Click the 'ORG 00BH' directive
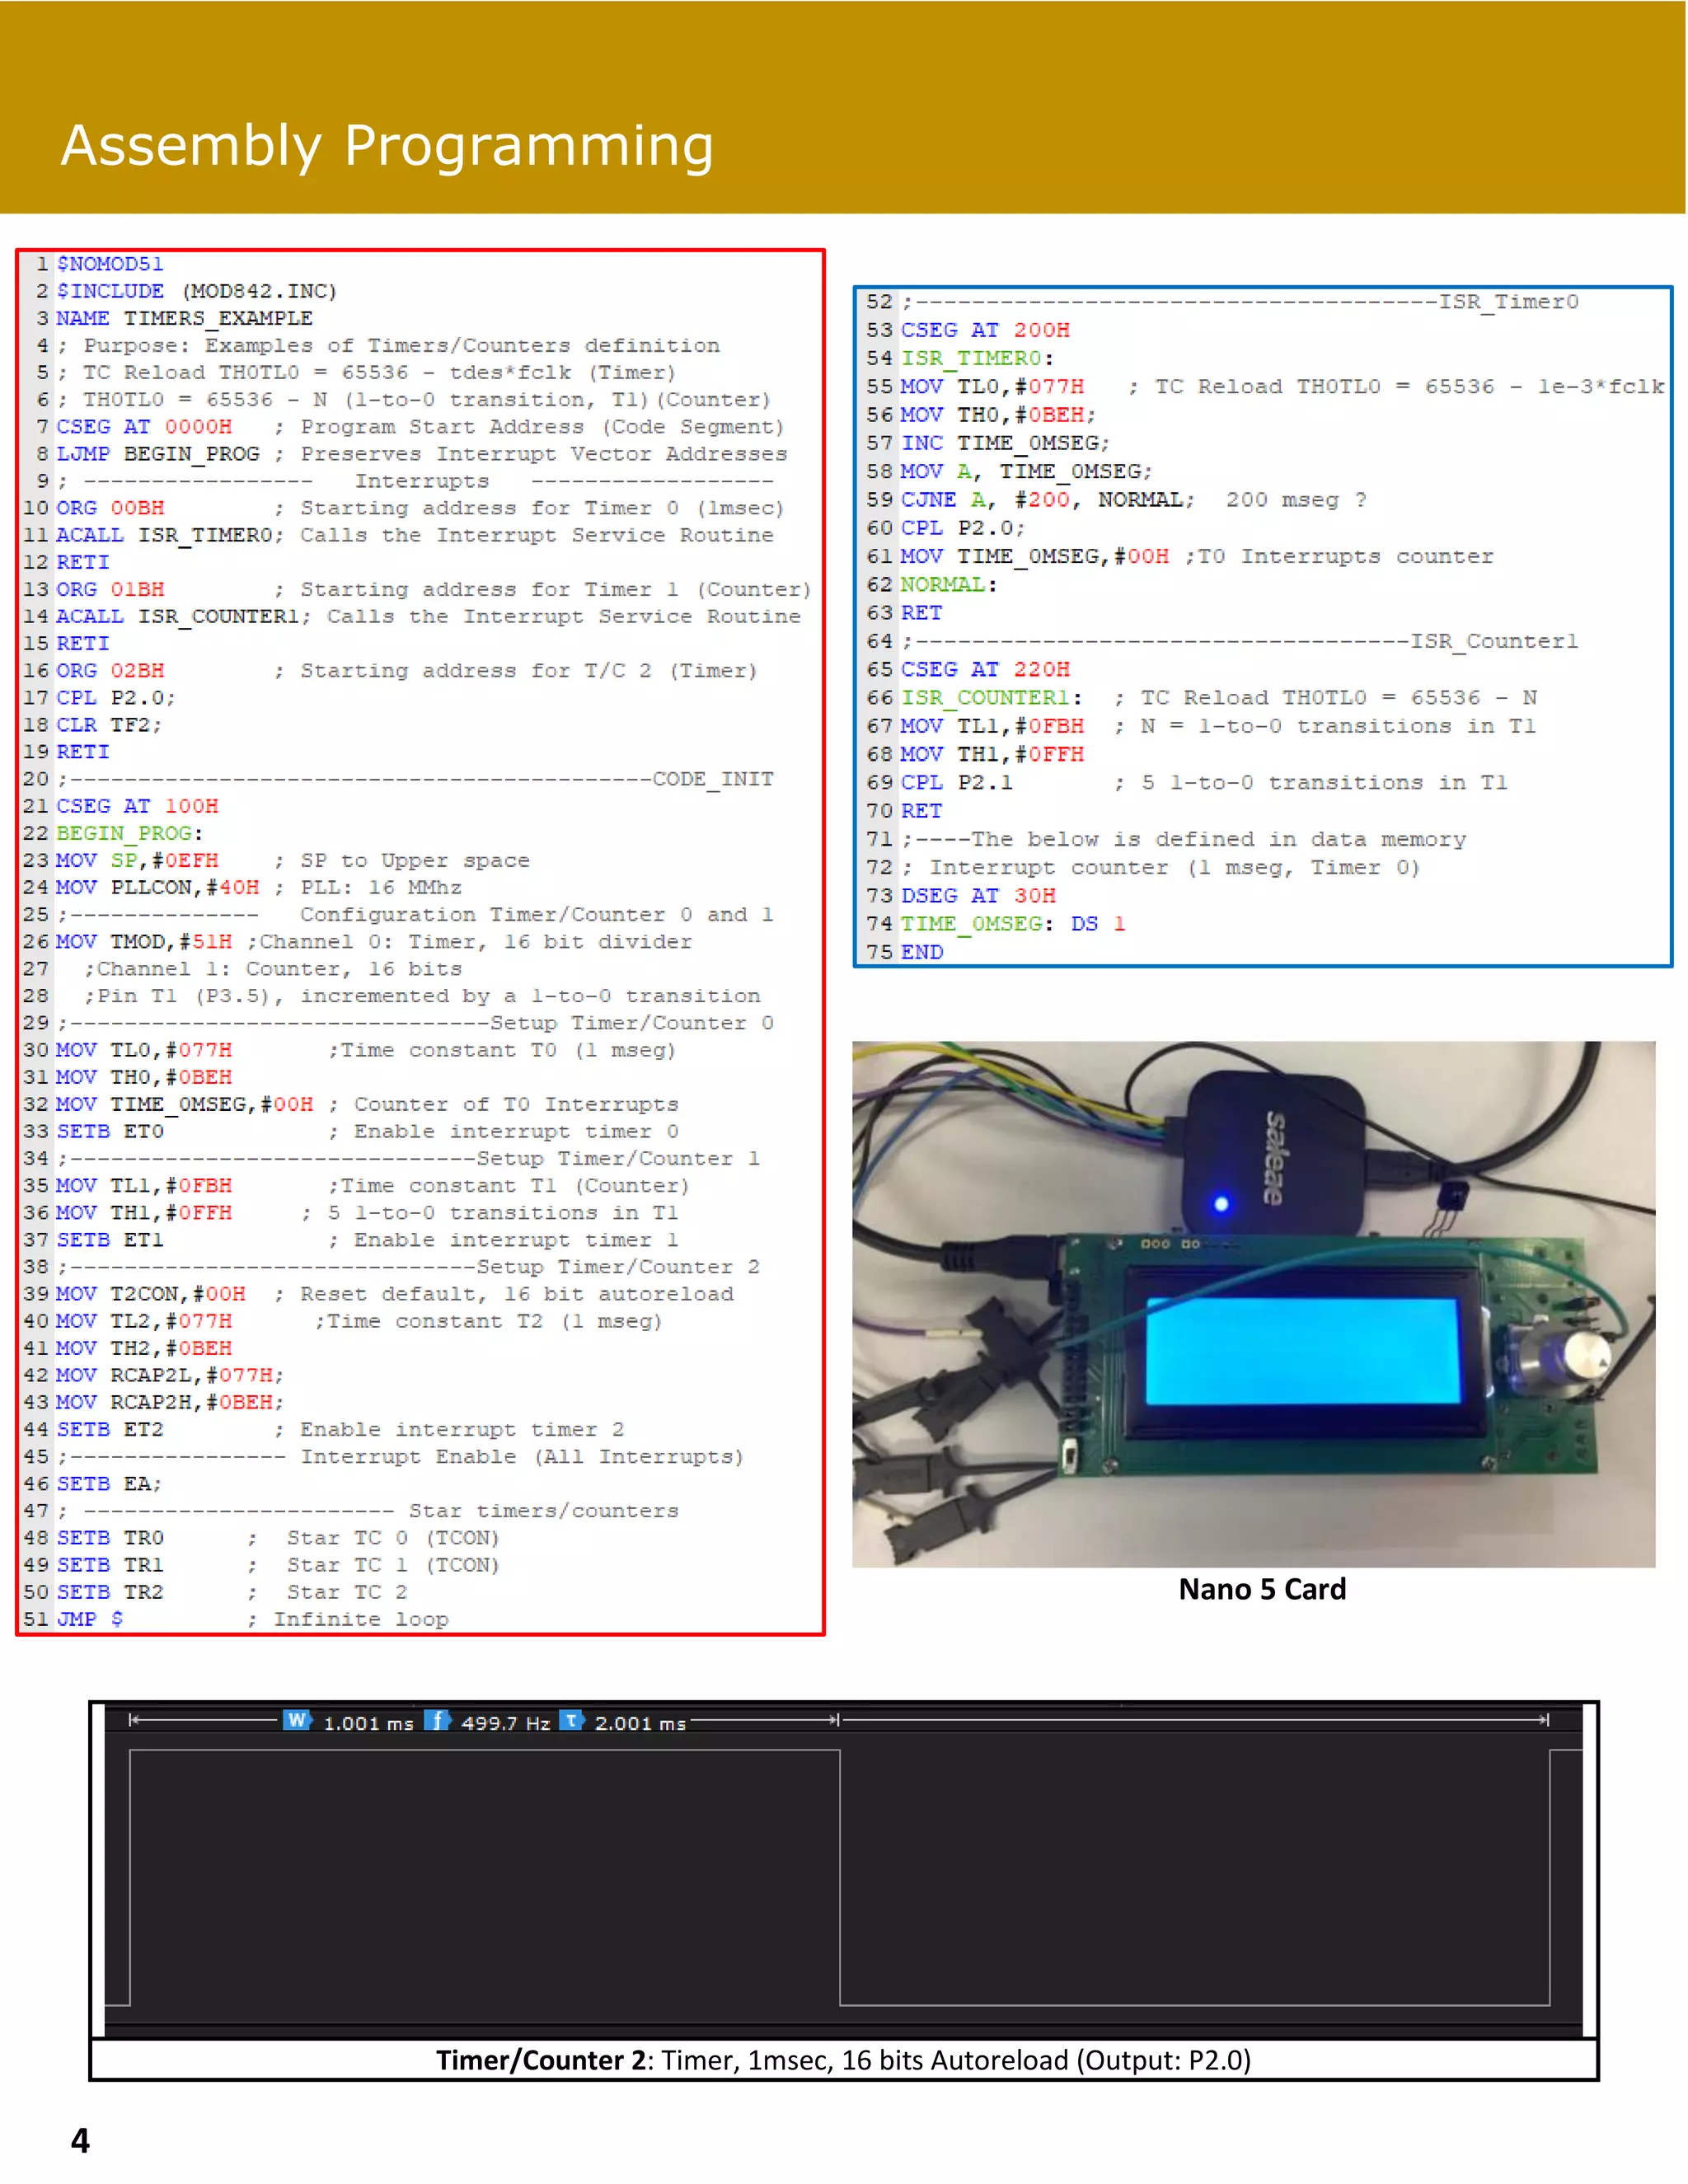This screenshot has height=2184, width=1688. pyautogui.click(x=110, y=508)
